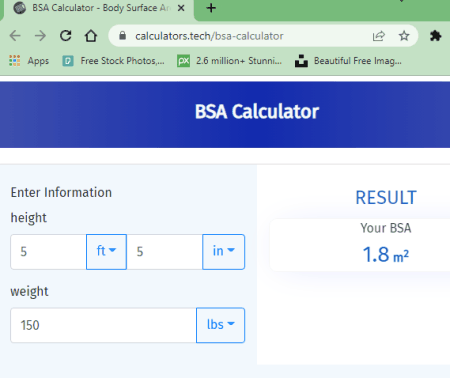This screenshot has height=378, width=450.
Task: Open the Free Stock Photos bookmark
Action: (113, 61)
